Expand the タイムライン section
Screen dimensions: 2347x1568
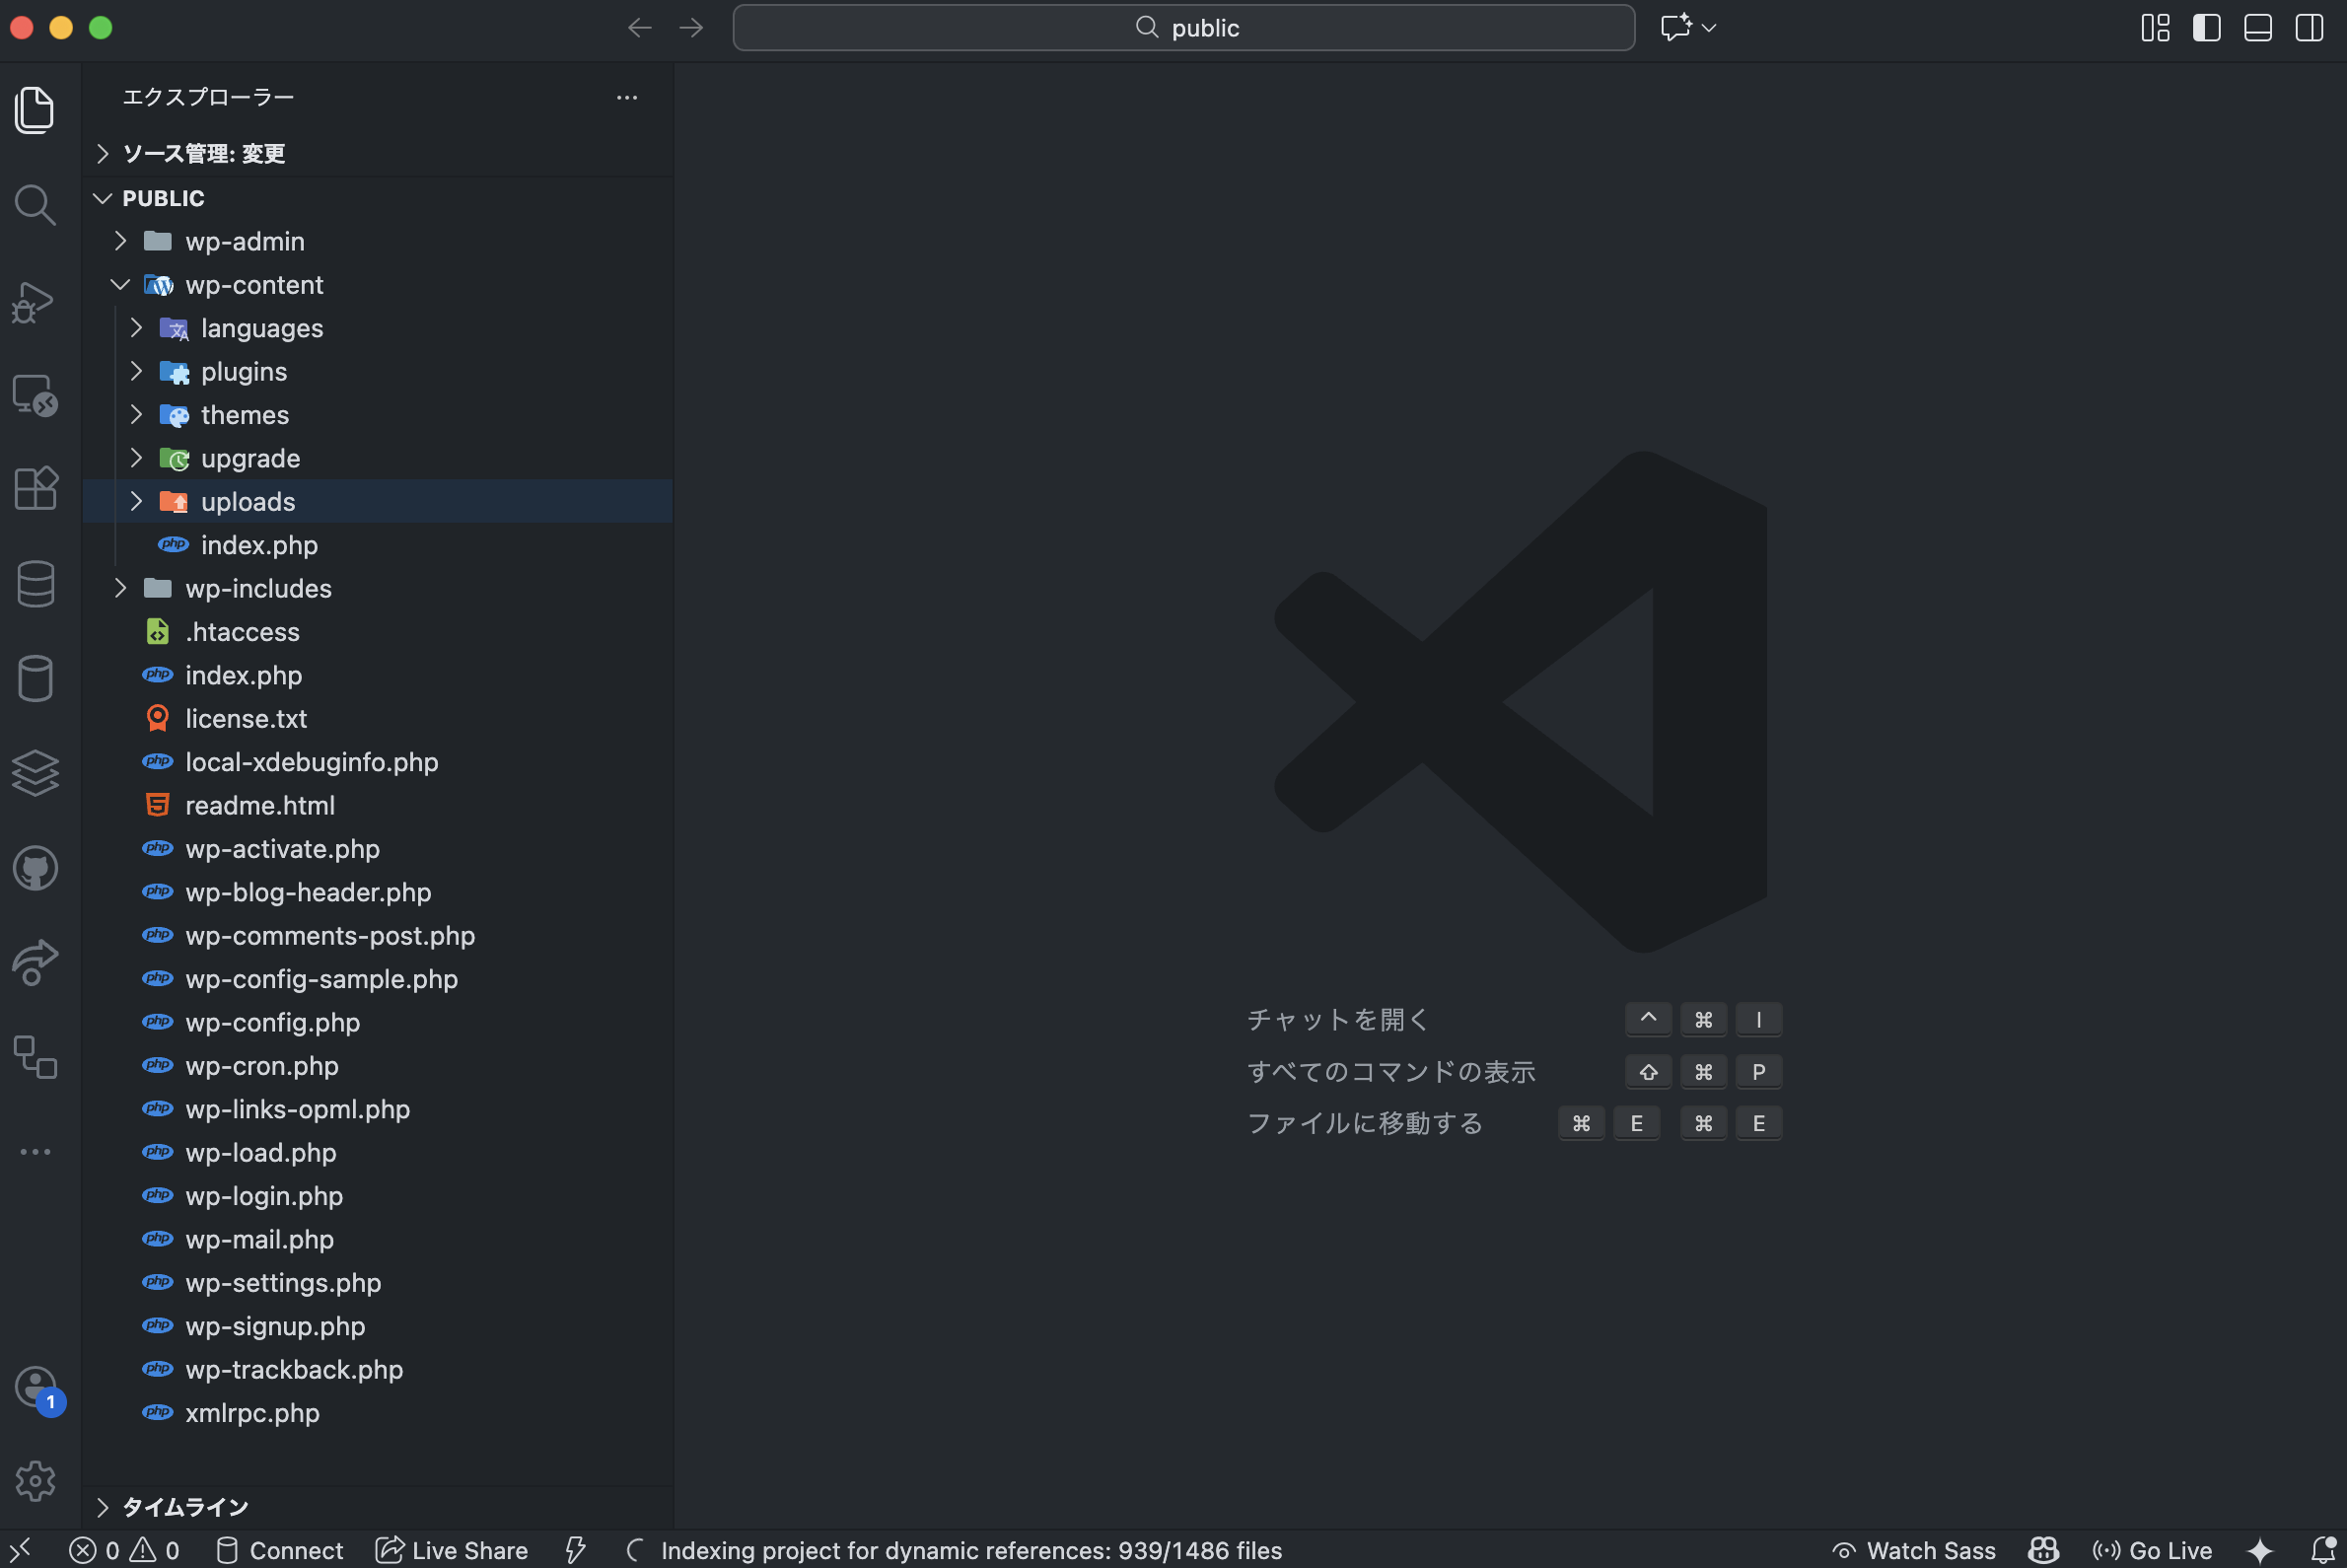[185, 1506]
